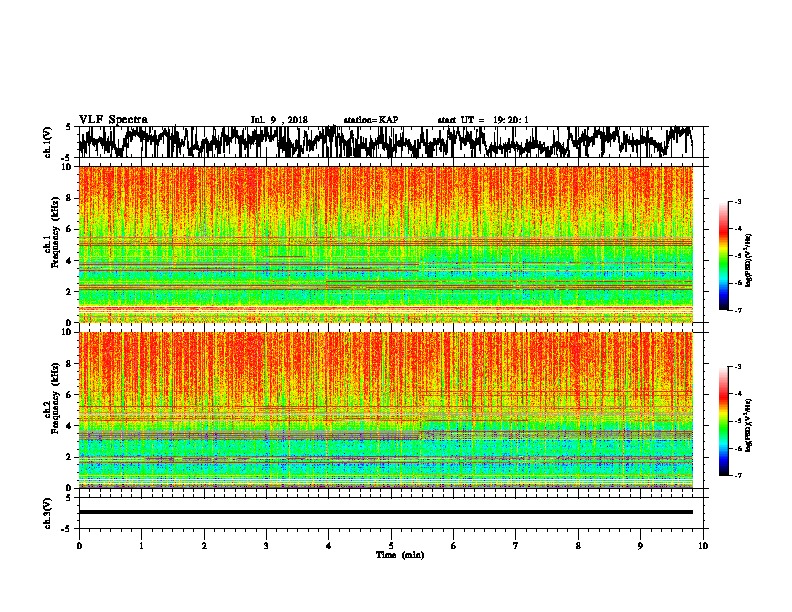
Task: Select the "start UT = 19:20:1" text
Action: point(483,120)
